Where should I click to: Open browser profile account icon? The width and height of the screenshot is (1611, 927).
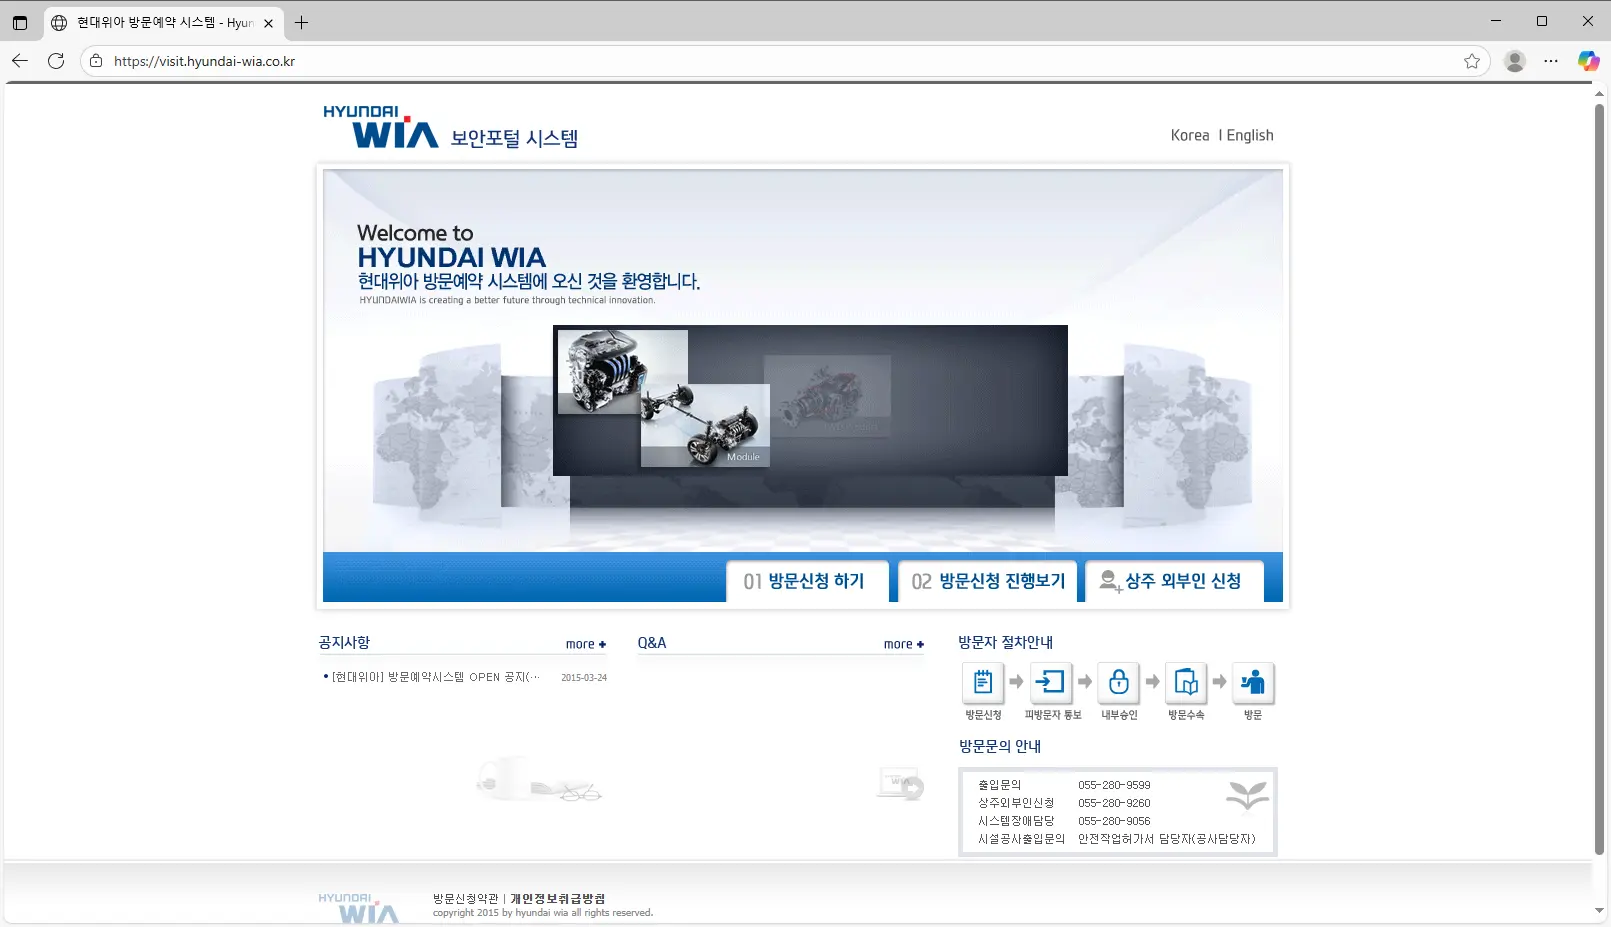click(1515, 61)
